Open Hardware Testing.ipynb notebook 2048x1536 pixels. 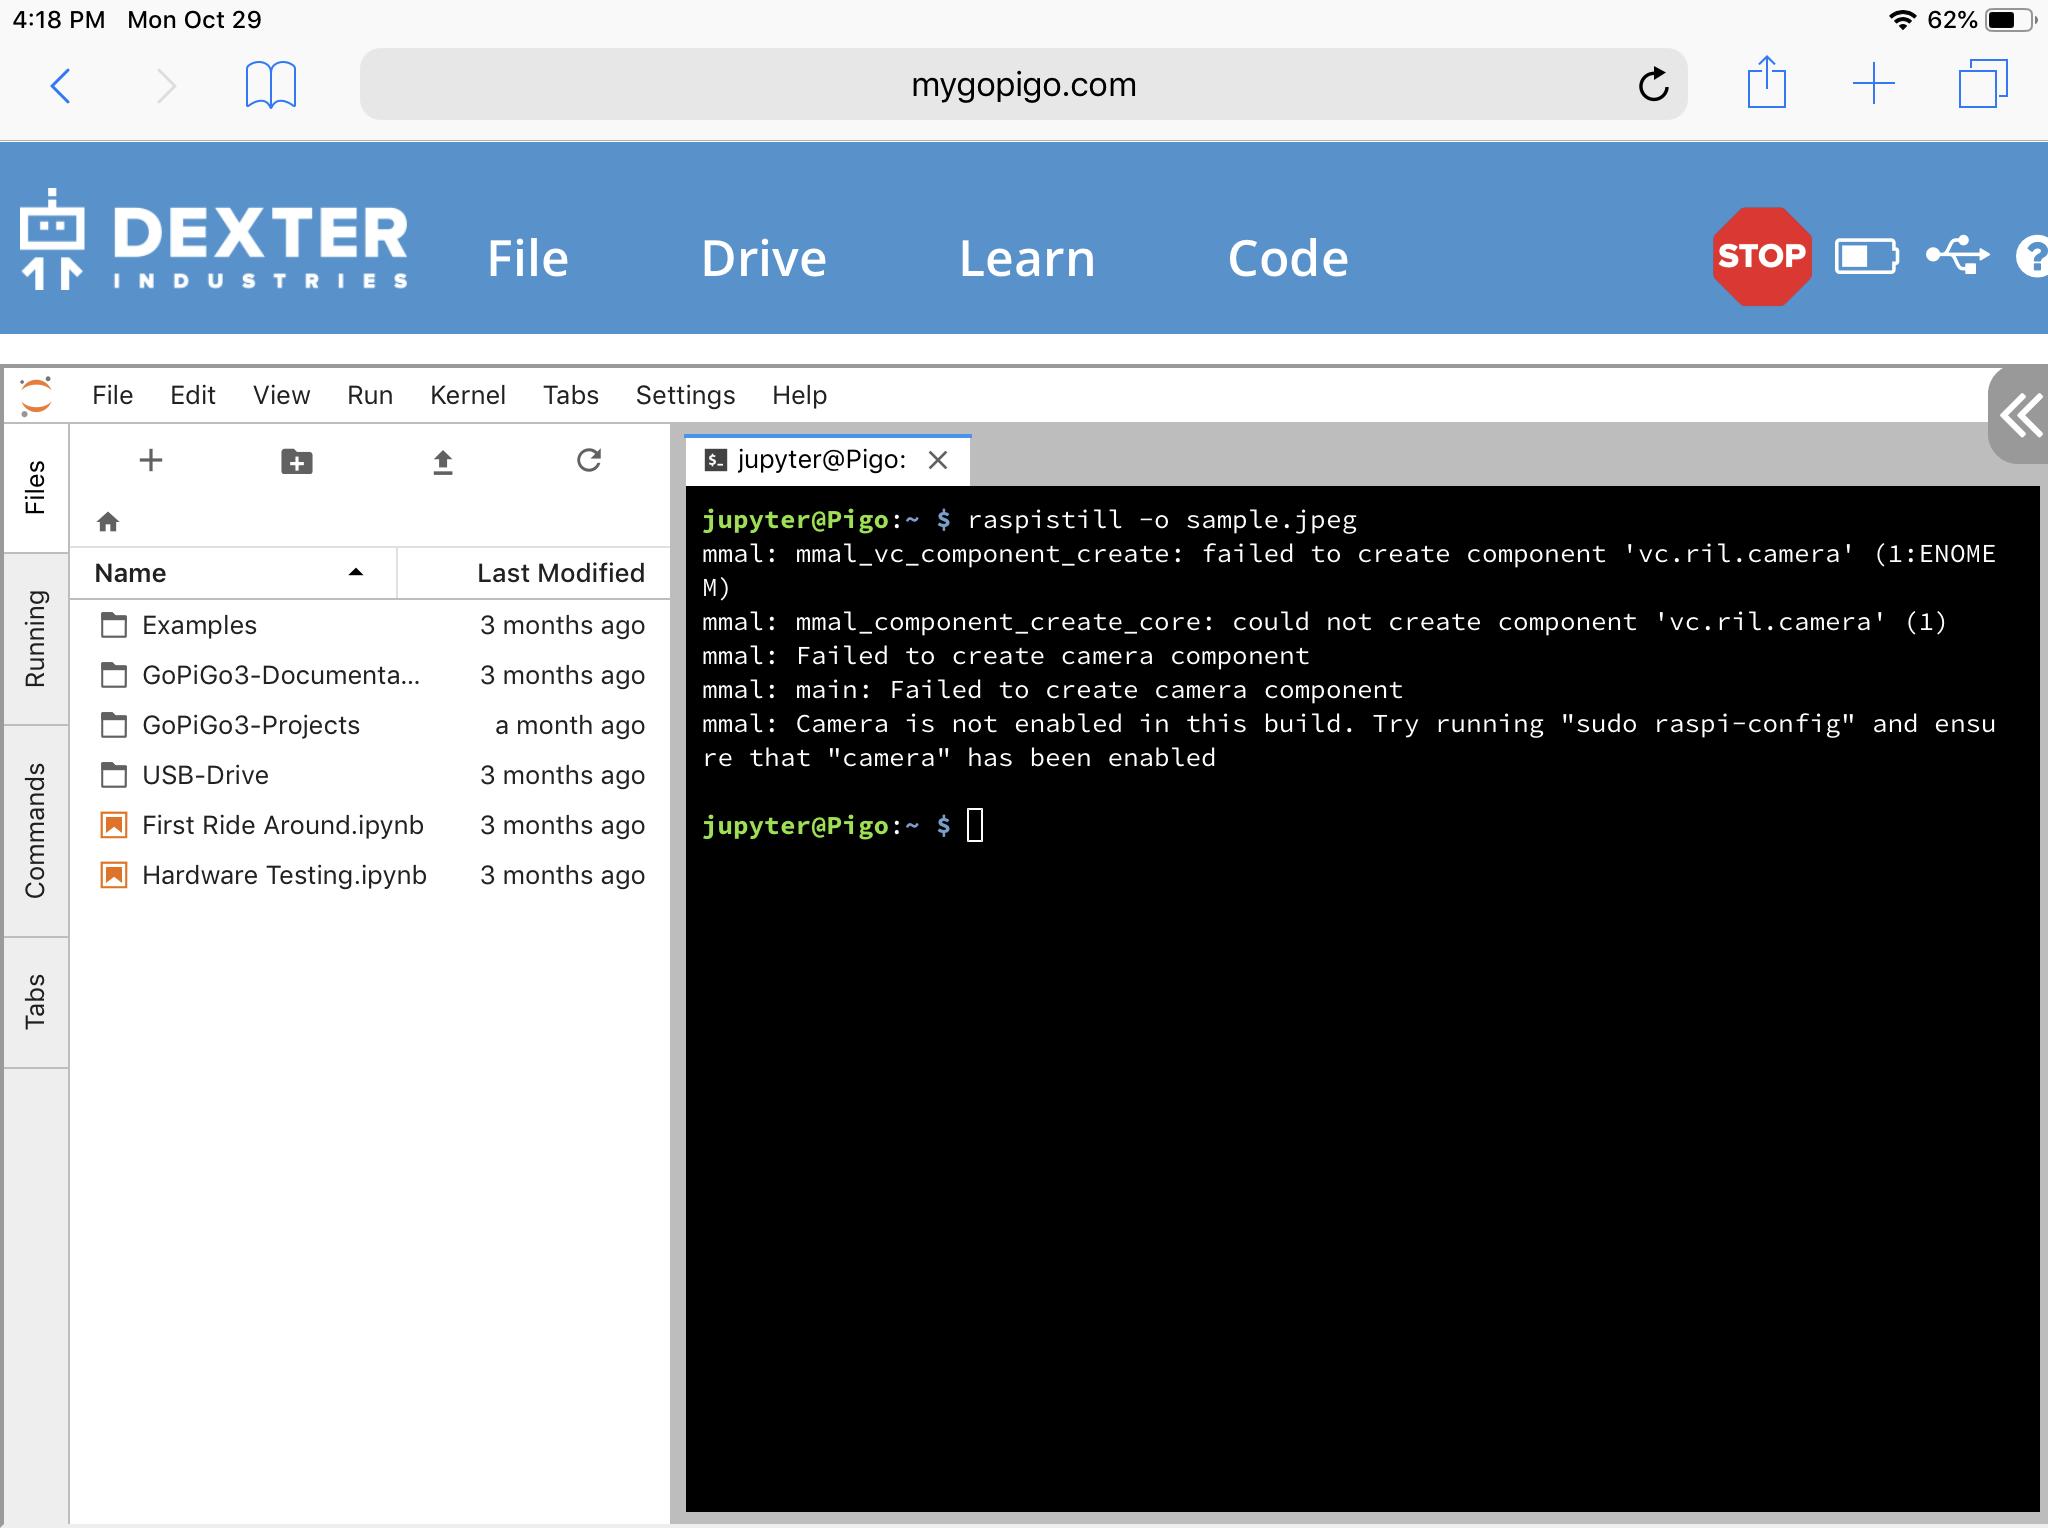(x=284, y=875)
